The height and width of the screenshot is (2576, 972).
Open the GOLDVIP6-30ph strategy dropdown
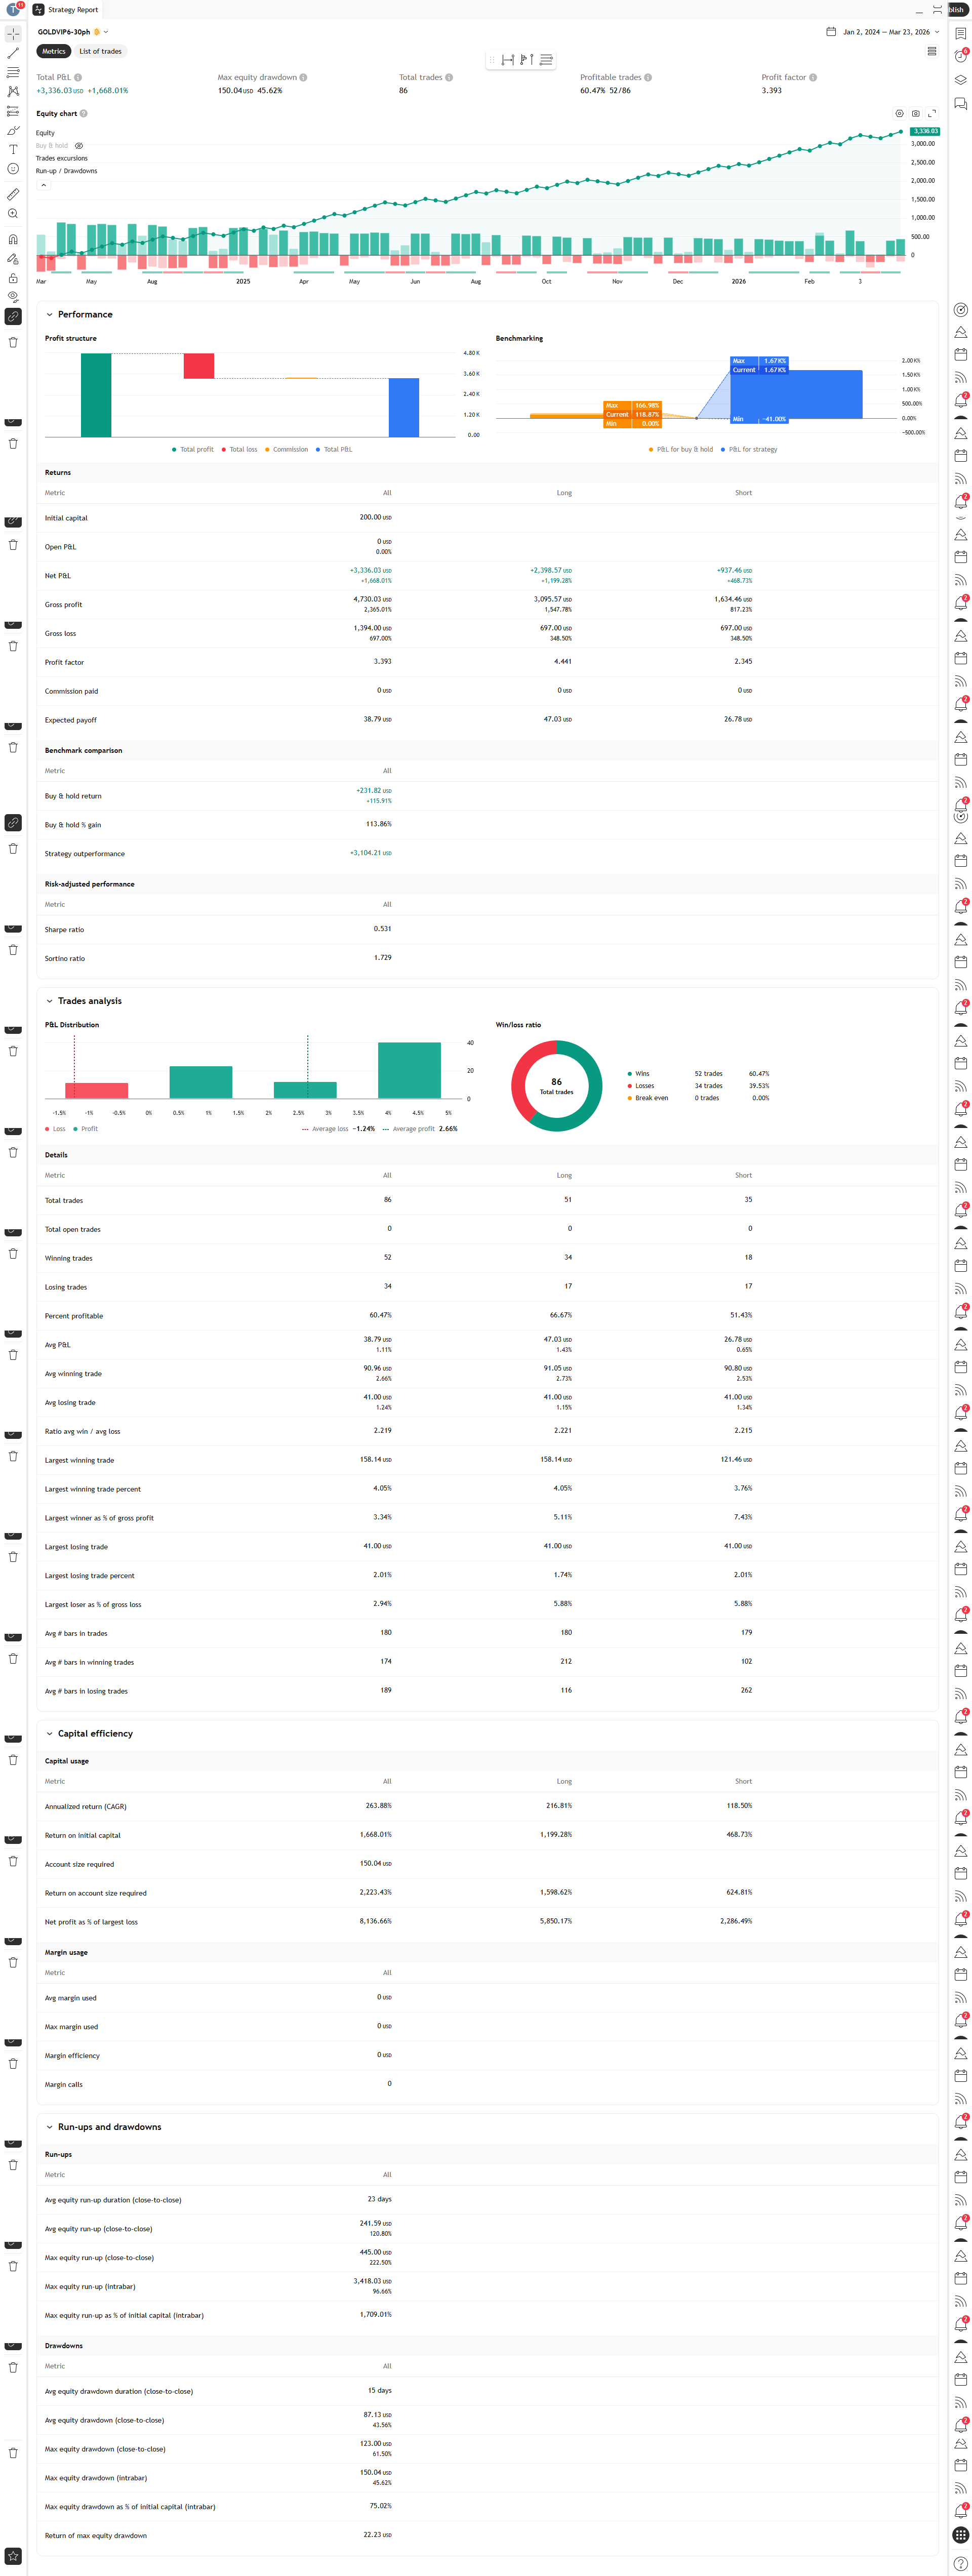point(73,32)
